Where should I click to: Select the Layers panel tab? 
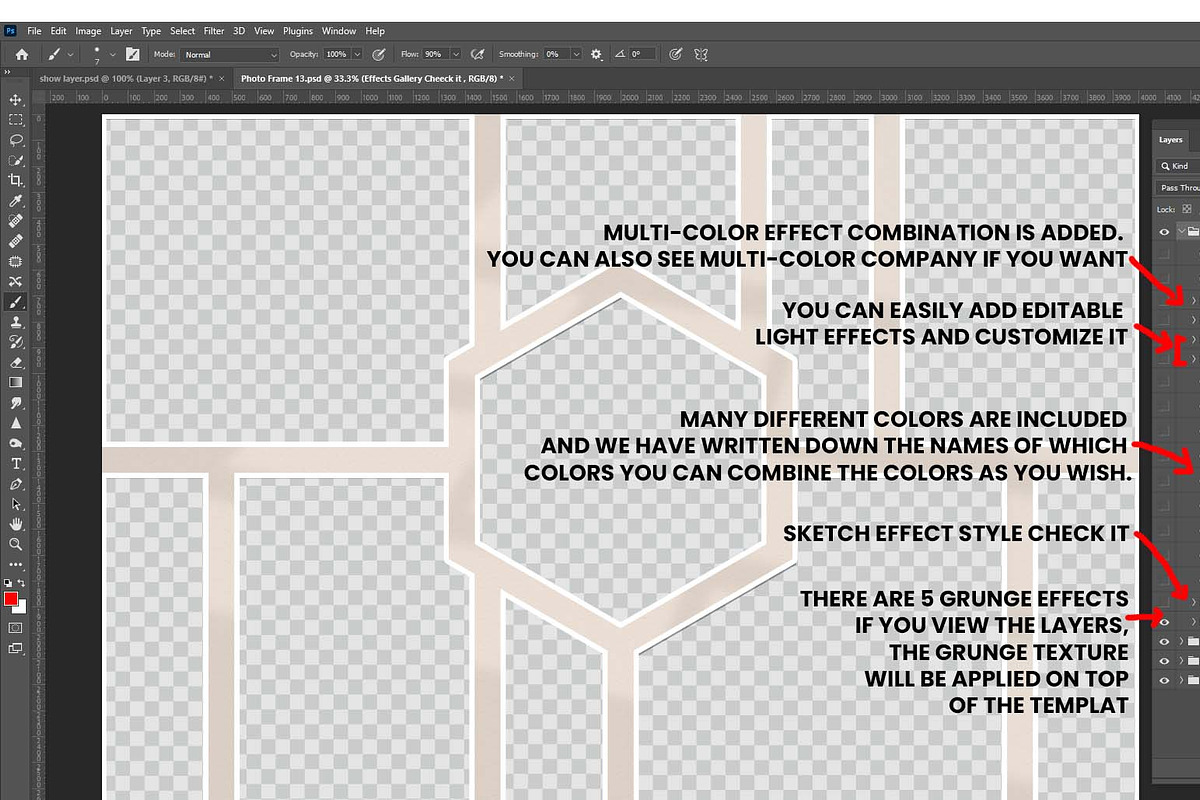1171,140
